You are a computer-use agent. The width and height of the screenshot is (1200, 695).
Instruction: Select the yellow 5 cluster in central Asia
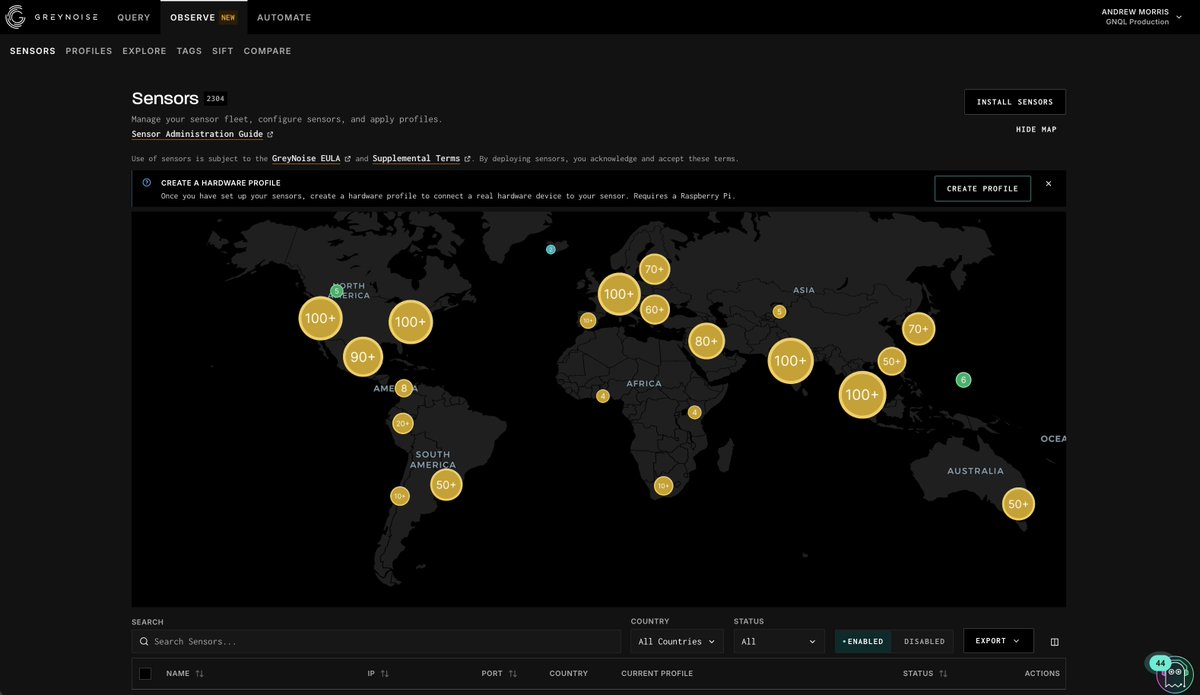click(x=779, y=312)
